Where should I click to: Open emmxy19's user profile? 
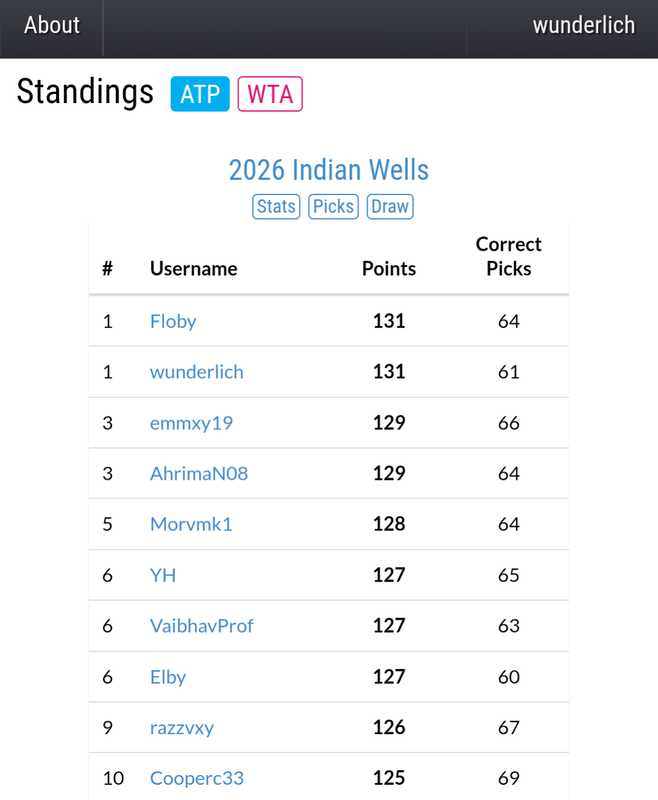191,423
